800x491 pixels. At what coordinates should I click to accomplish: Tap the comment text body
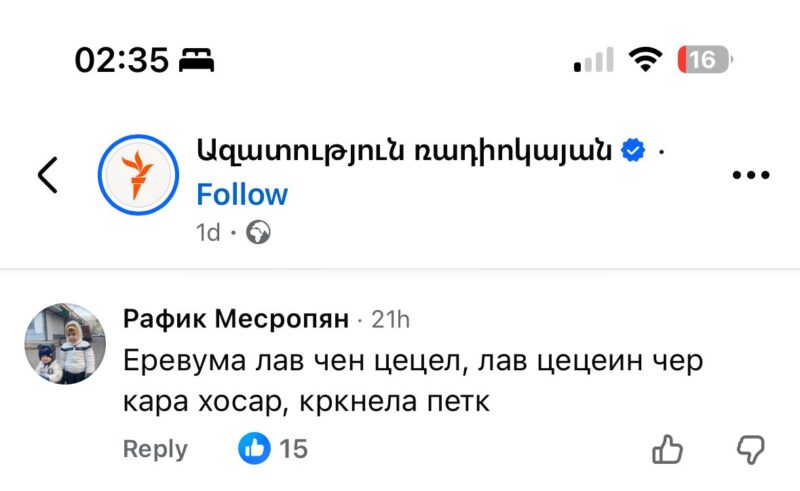click(400, 382)
